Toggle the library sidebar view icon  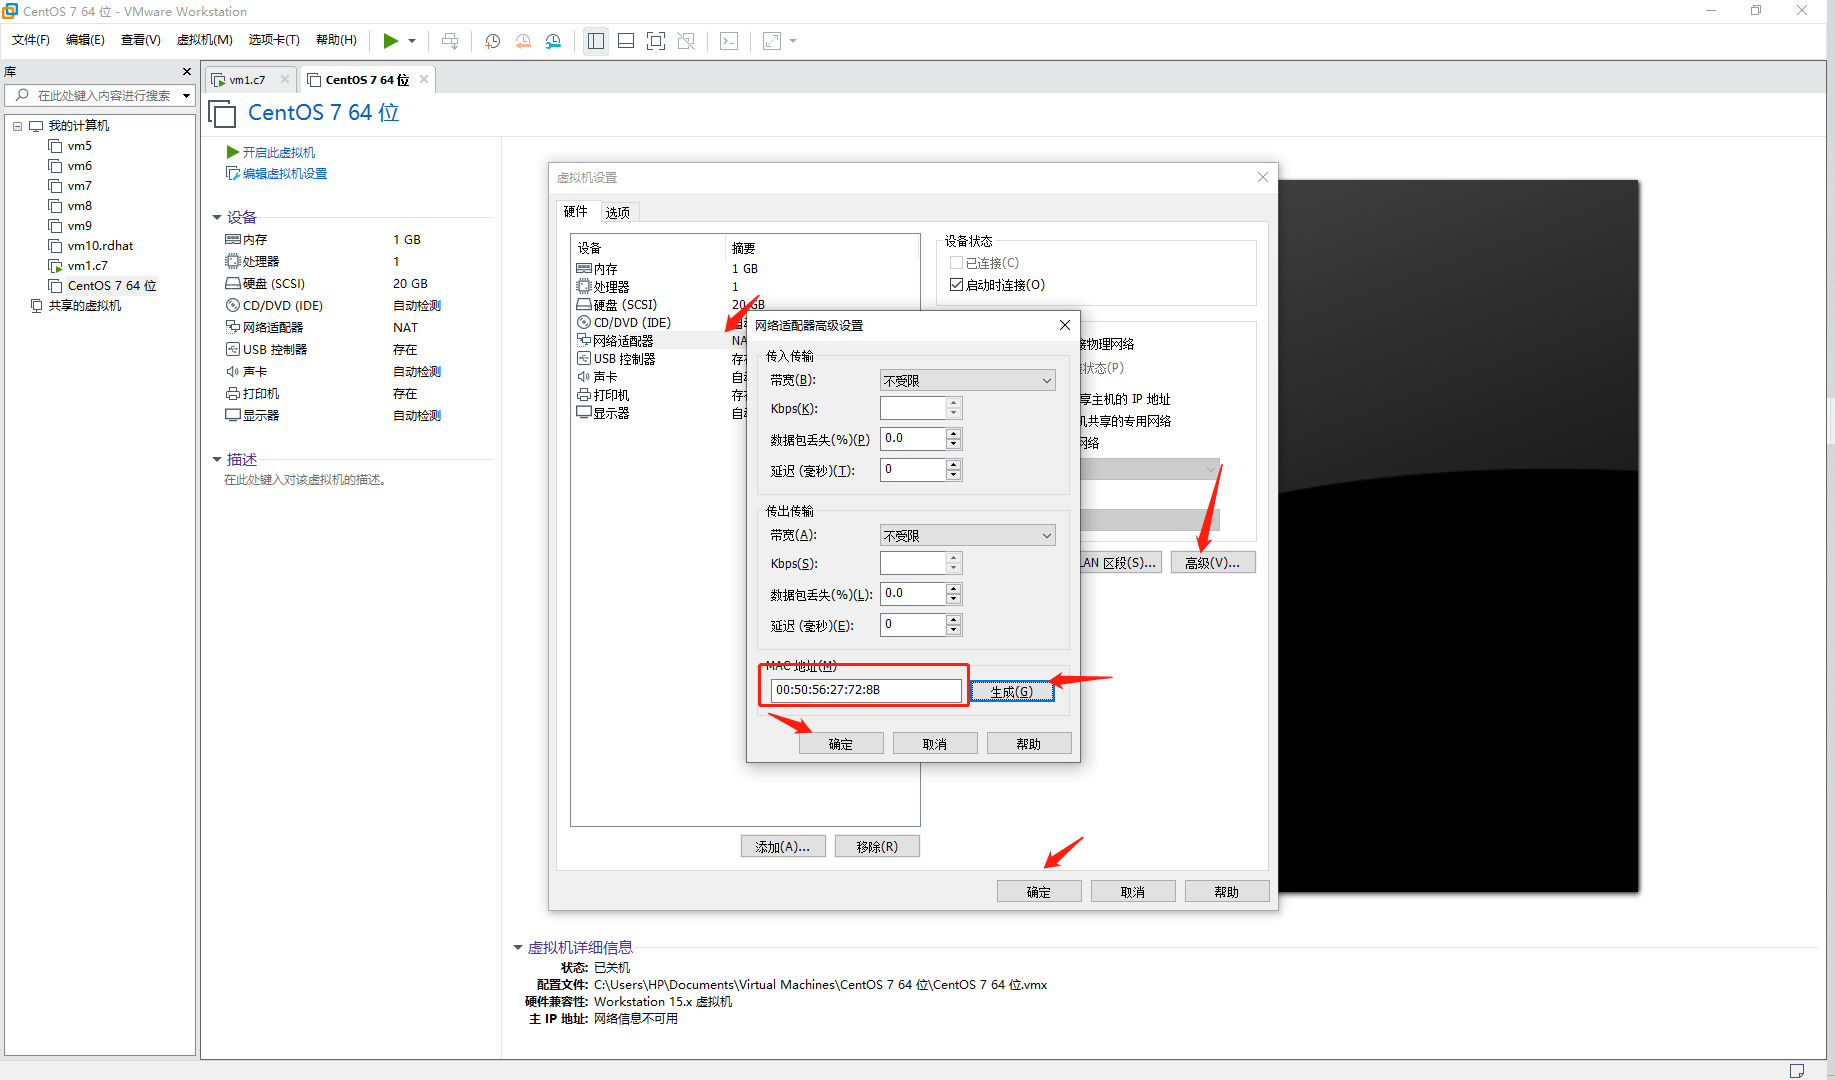[596, 41]
